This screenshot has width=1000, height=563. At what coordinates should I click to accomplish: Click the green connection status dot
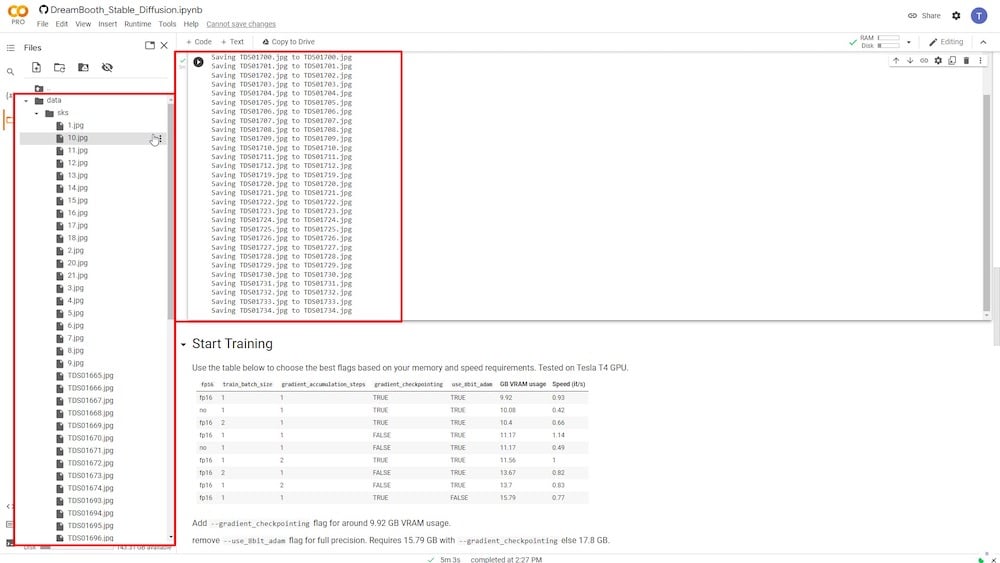982,559
